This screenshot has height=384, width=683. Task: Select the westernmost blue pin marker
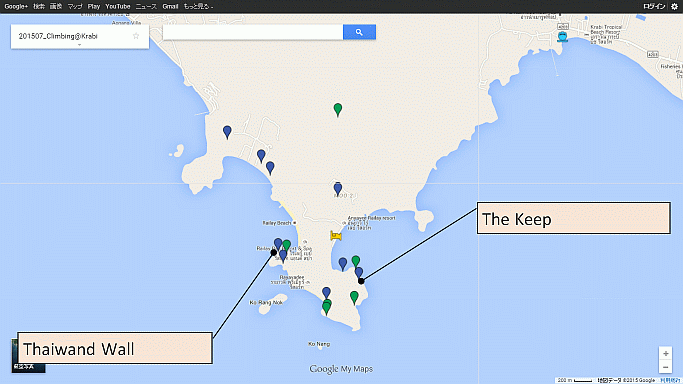(227, 132)
